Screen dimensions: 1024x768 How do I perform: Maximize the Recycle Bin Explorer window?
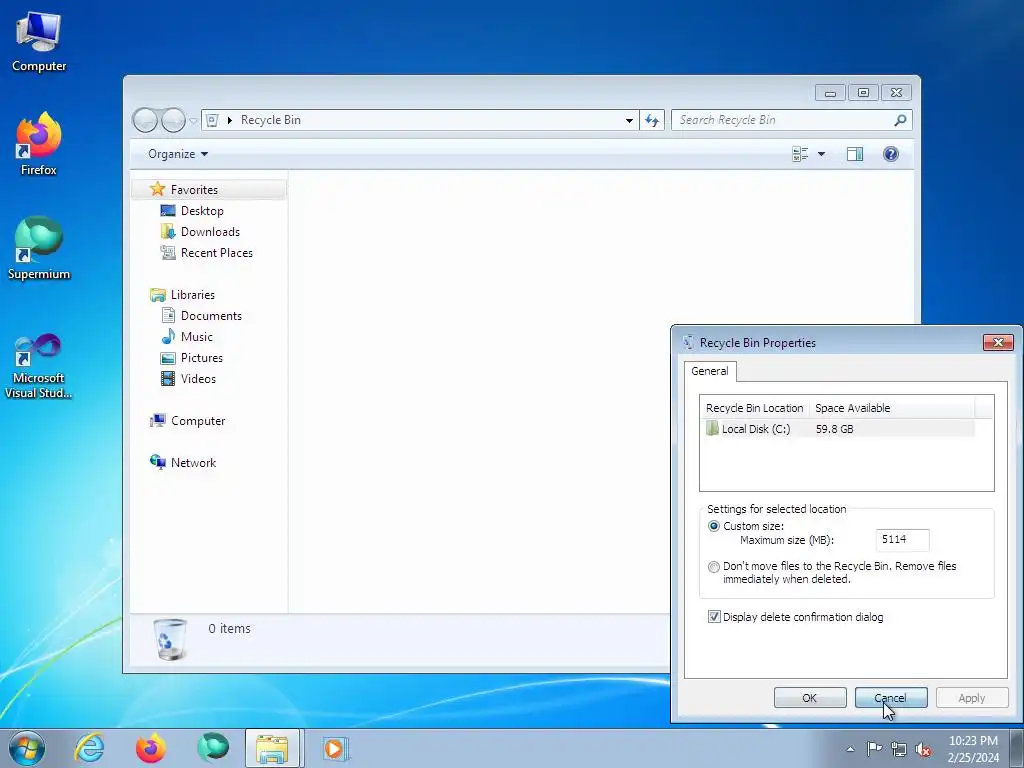point(863,93)
